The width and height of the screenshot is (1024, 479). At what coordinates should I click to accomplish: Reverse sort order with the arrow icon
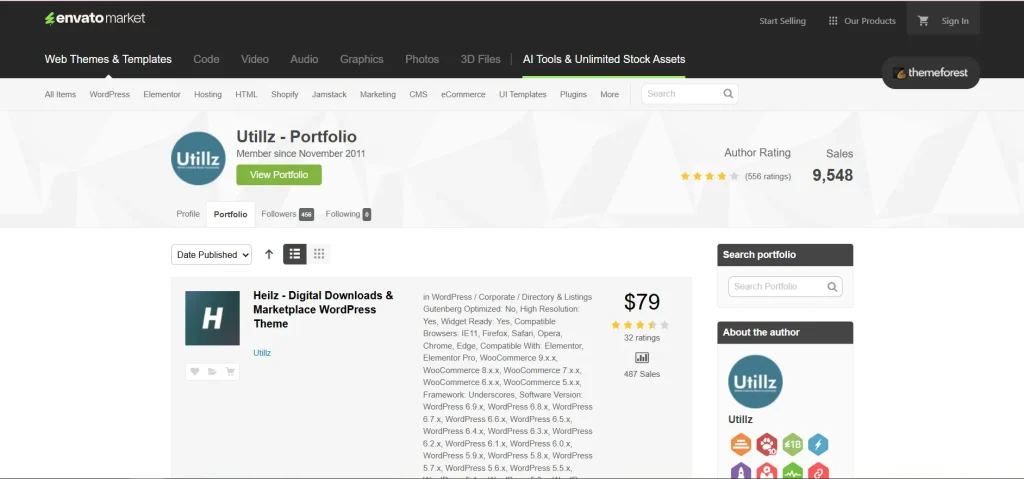(268, 255)
